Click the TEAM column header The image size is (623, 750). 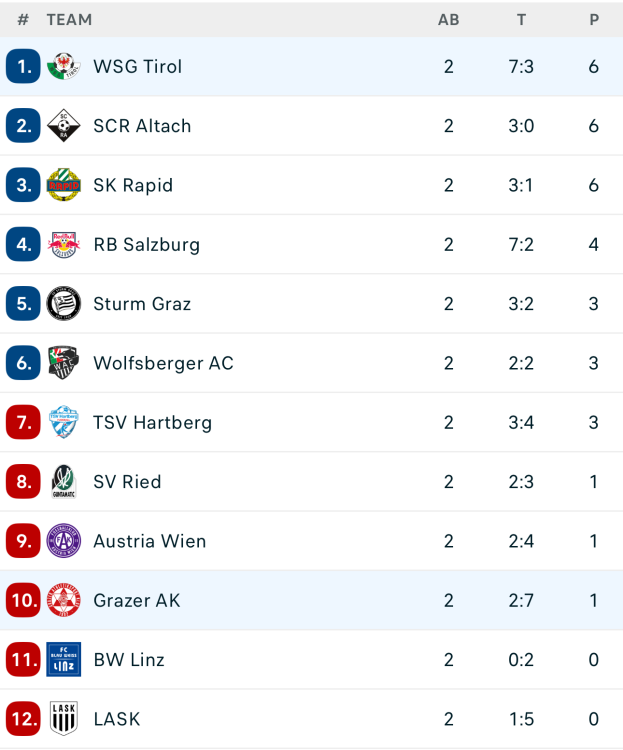tap(69, 19)
